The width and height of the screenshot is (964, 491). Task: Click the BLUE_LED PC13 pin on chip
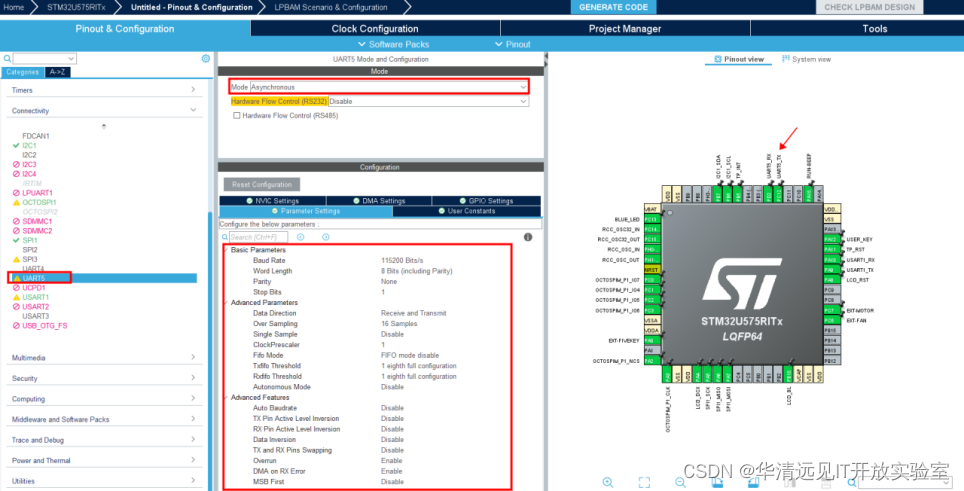coord(651,219)
